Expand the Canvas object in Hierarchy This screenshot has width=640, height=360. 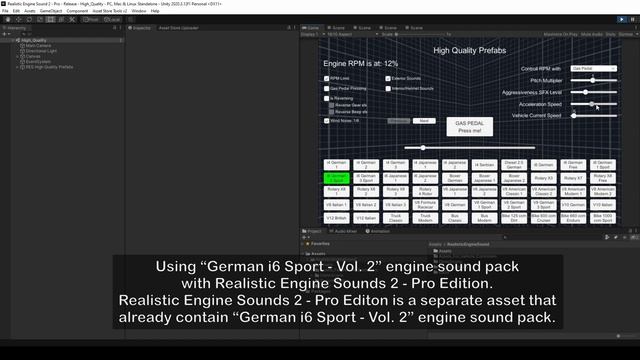(18, 56)
